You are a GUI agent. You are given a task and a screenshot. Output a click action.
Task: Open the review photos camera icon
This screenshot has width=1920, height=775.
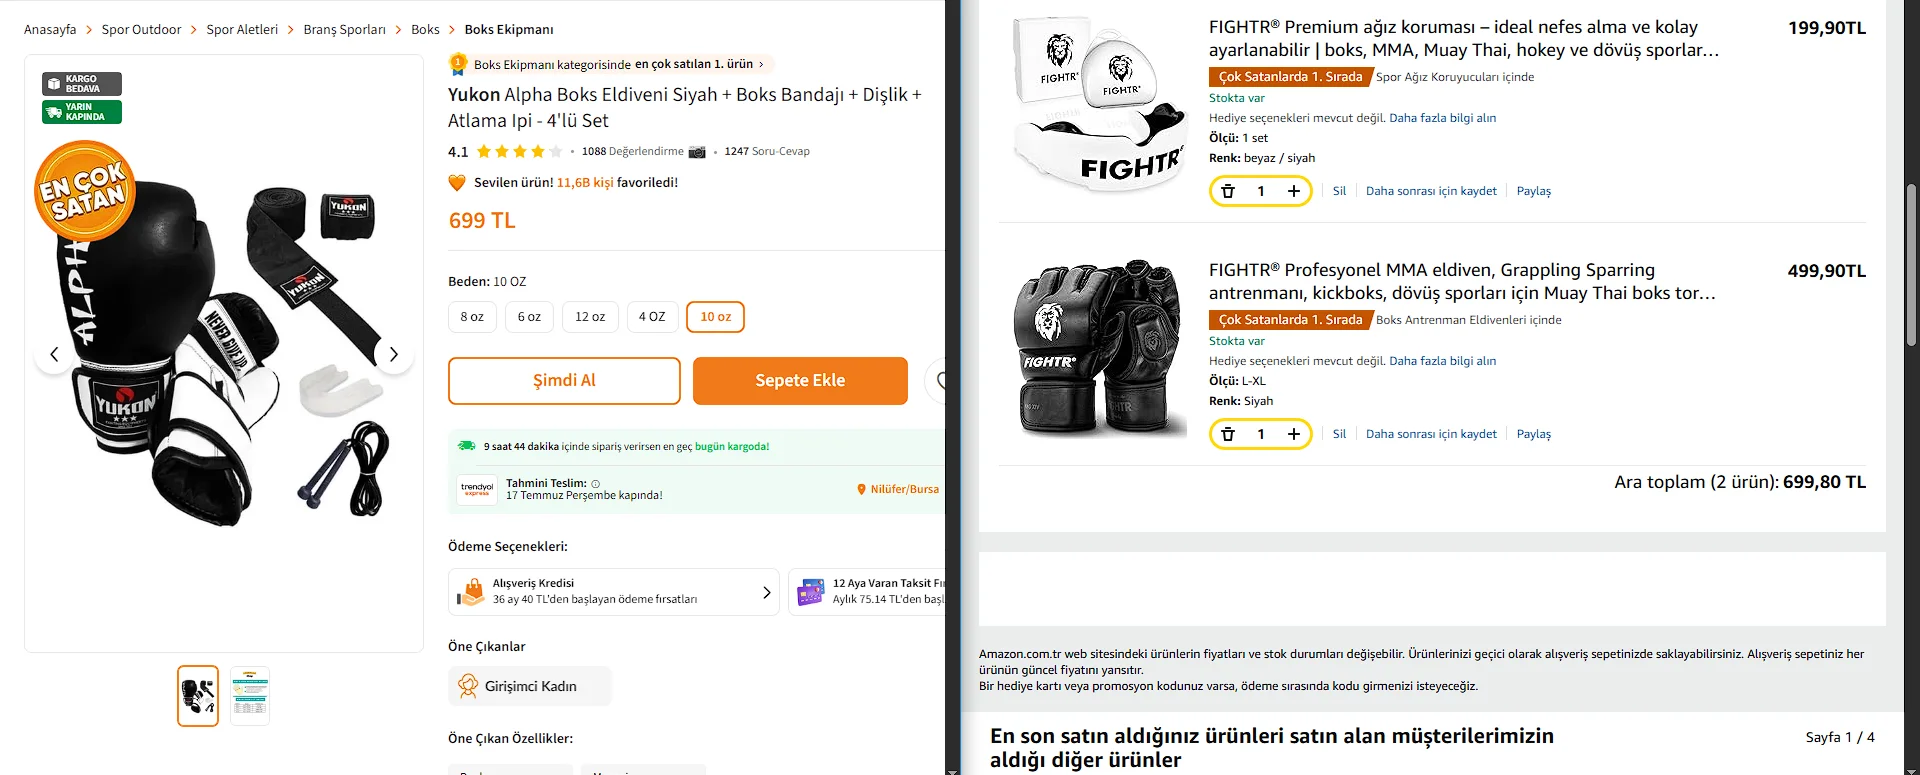pyautogui.click(x=697, y=152)
